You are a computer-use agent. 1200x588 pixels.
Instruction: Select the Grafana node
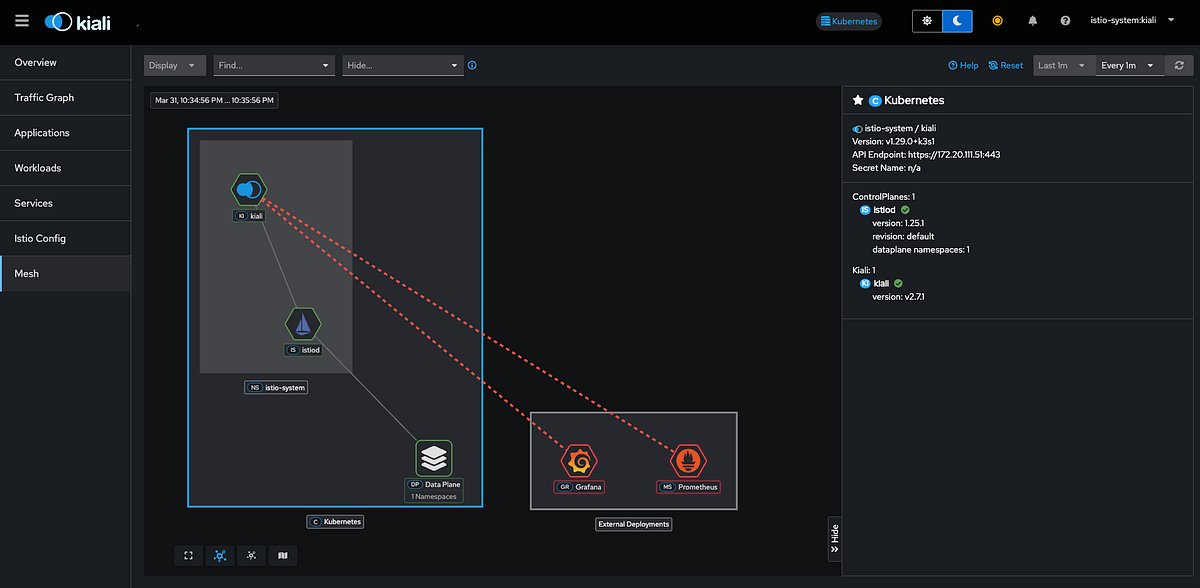point(579,462)
